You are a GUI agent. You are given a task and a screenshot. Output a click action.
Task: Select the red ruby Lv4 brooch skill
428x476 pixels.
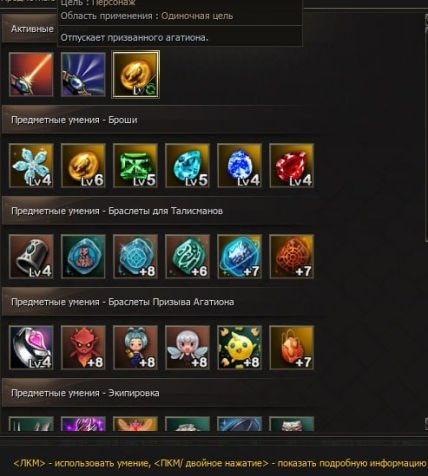point(291,165)
